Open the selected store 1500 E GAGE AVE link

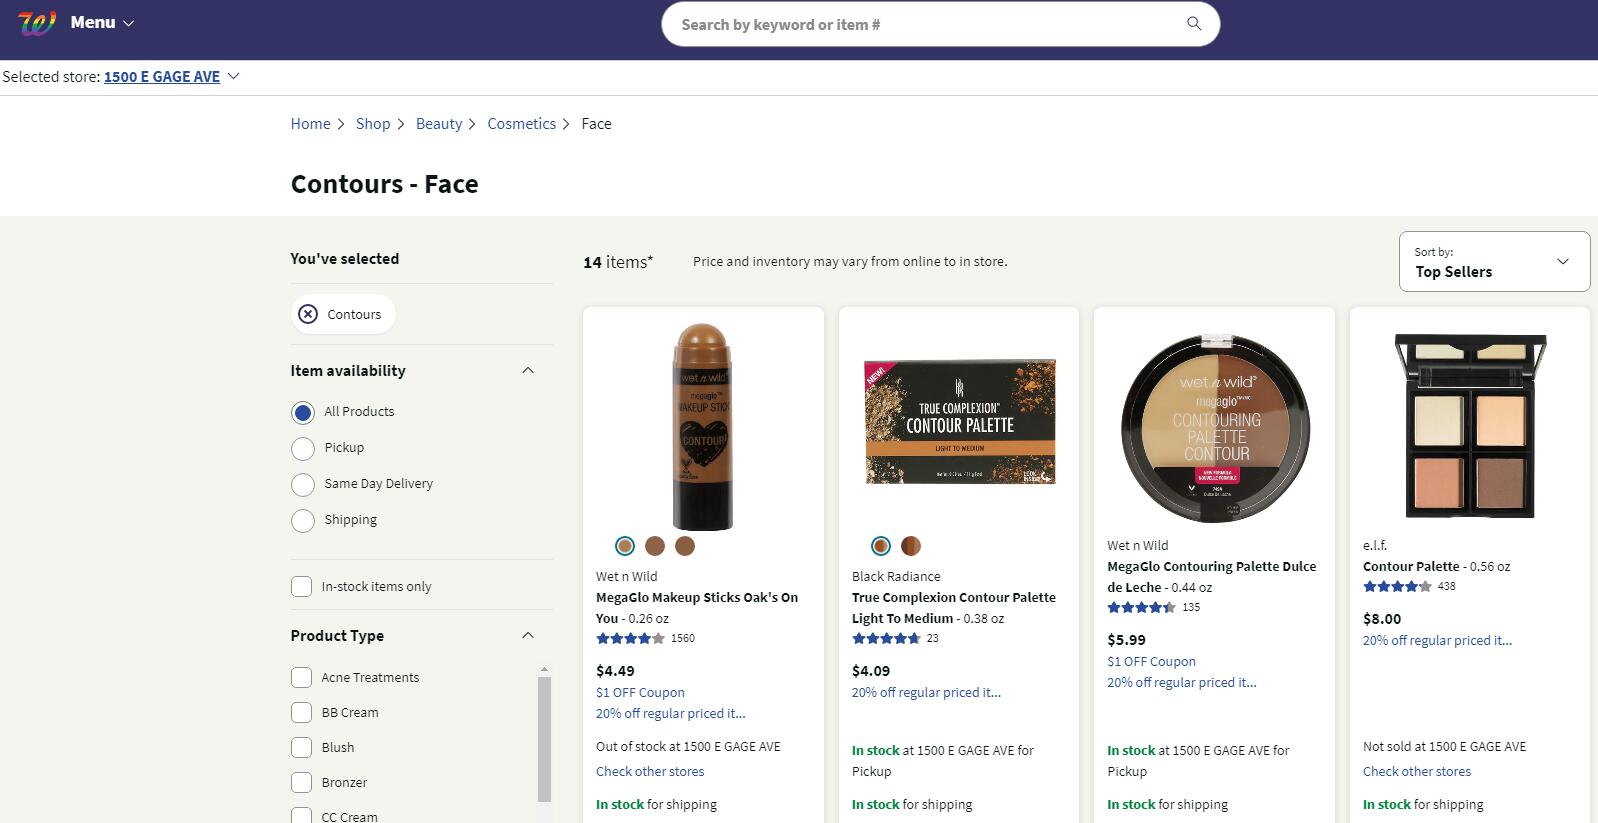point(162,77)
